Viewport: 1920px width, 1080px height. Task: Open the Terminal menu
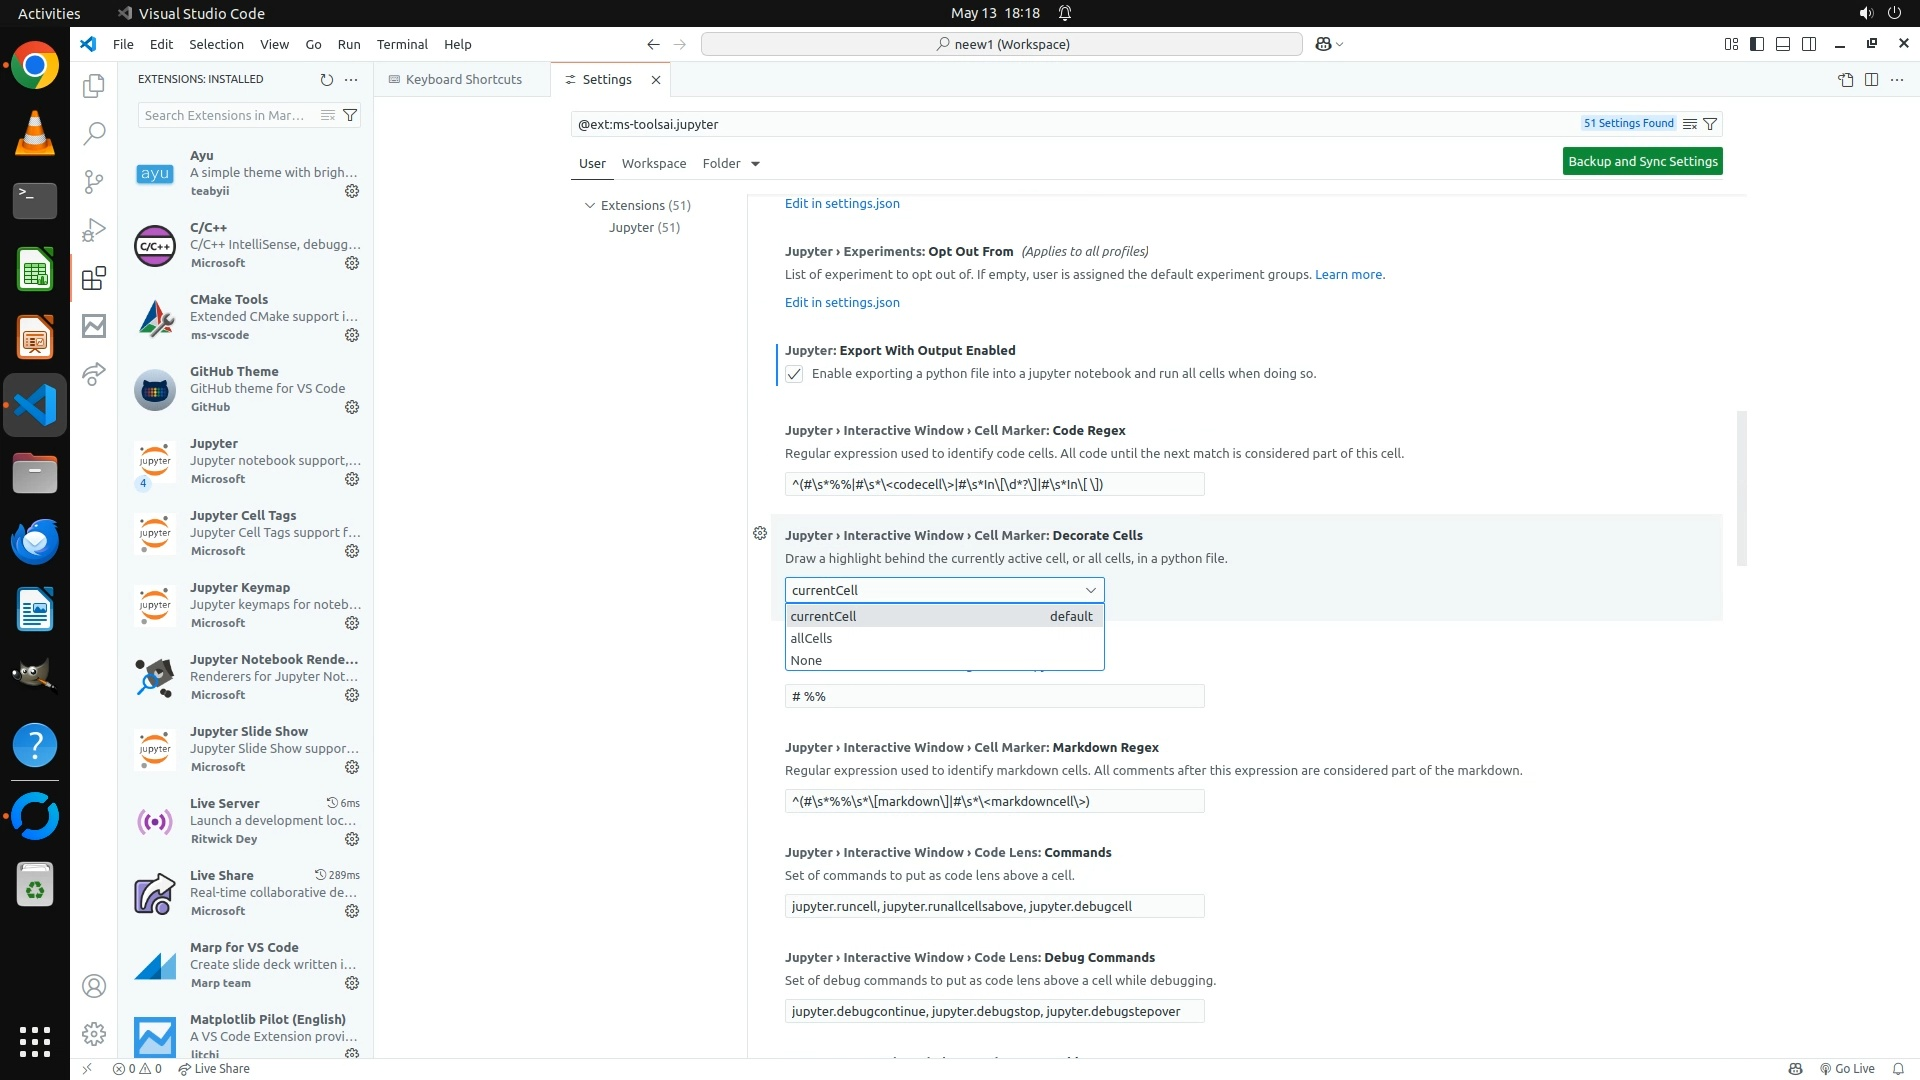tap(402, 44)
